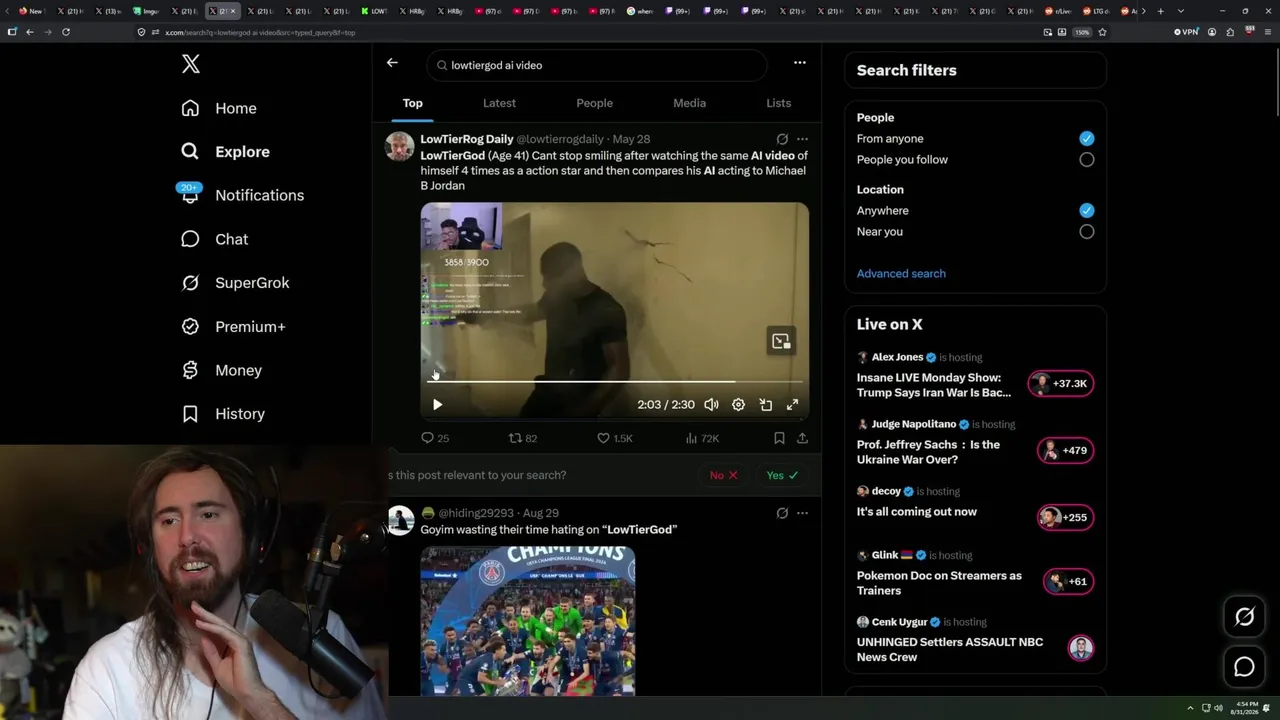Click the browser address bar URL
Screen dimensions: 1280x720
click(x=260, y=32)
